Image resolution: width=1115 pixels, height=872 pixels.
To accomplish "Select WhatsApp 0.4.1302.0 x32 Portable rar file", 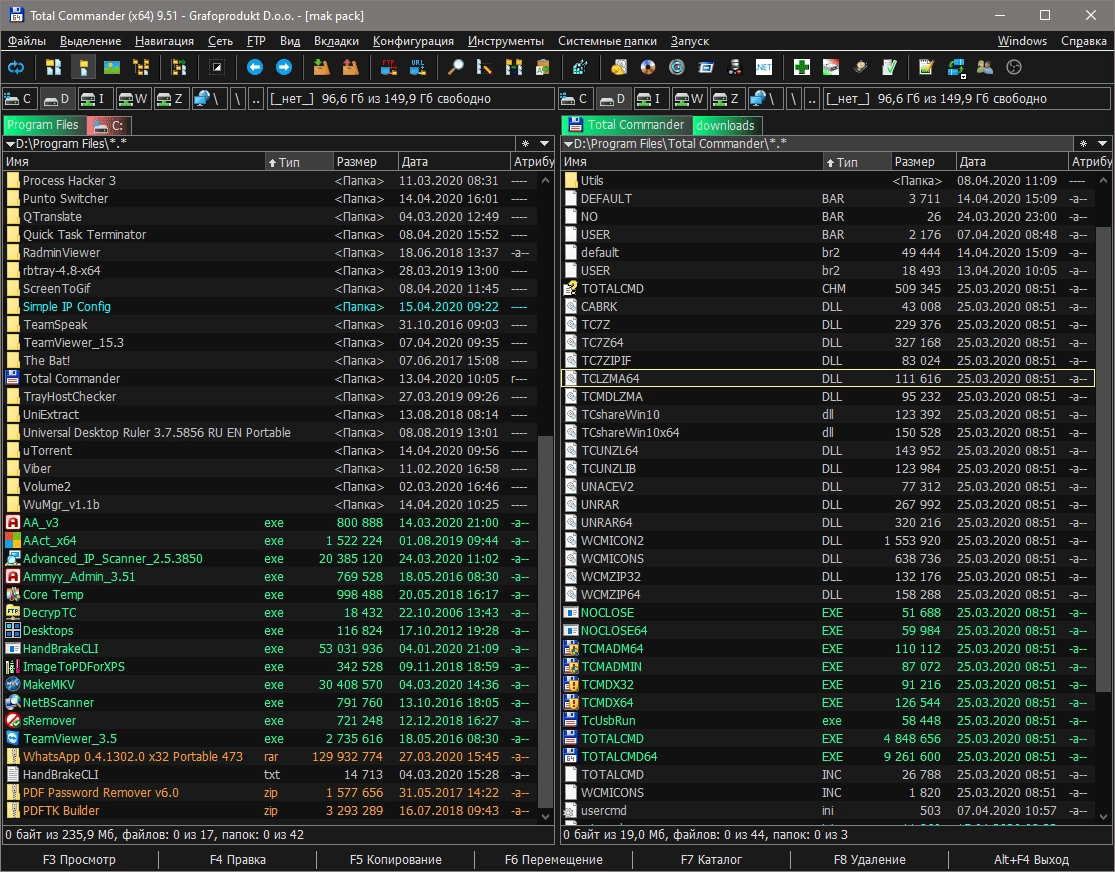I will (x=269, y=757).
